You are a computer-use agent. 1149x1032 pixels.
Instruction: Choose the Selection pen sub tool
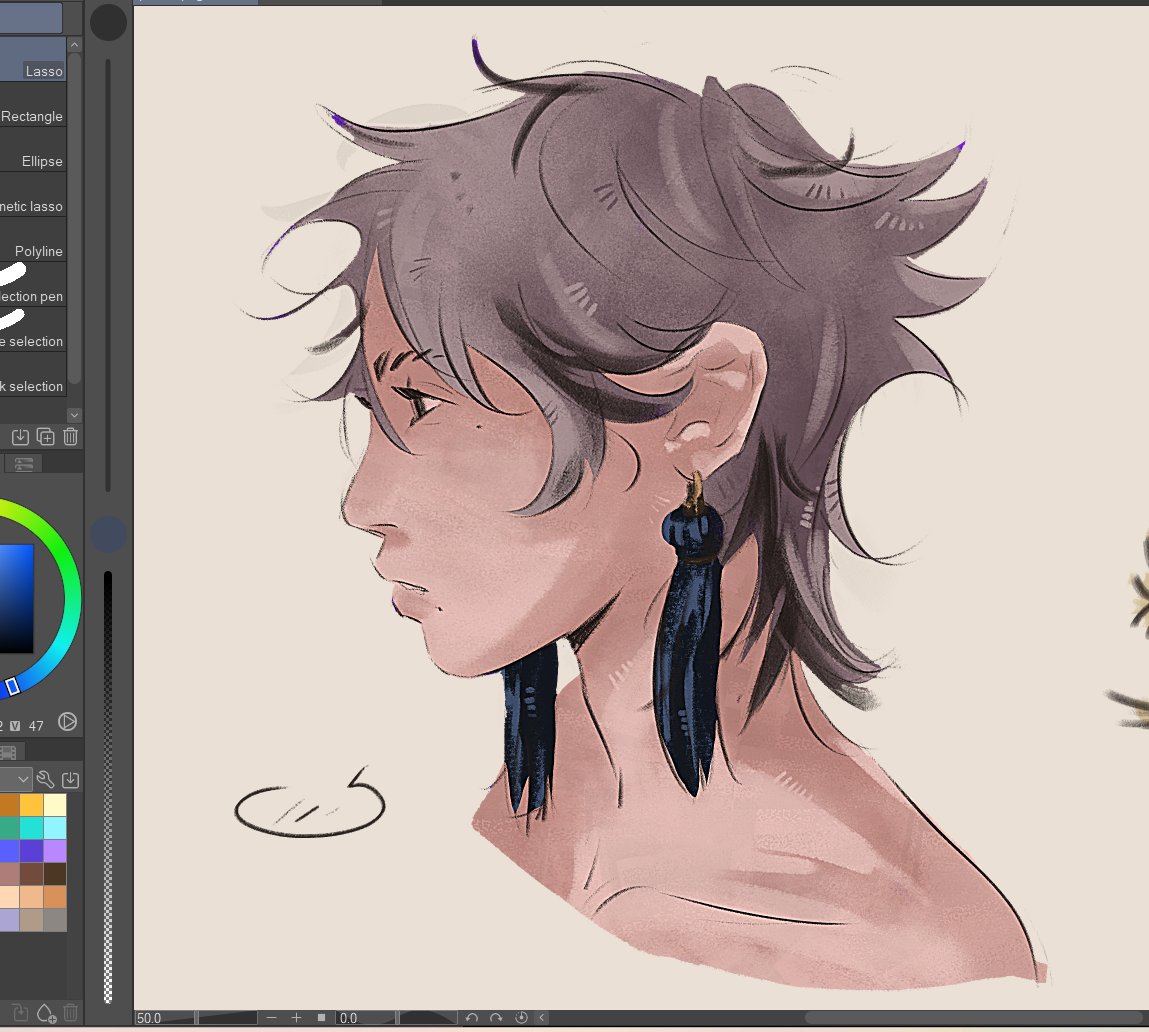coord(33,284)
